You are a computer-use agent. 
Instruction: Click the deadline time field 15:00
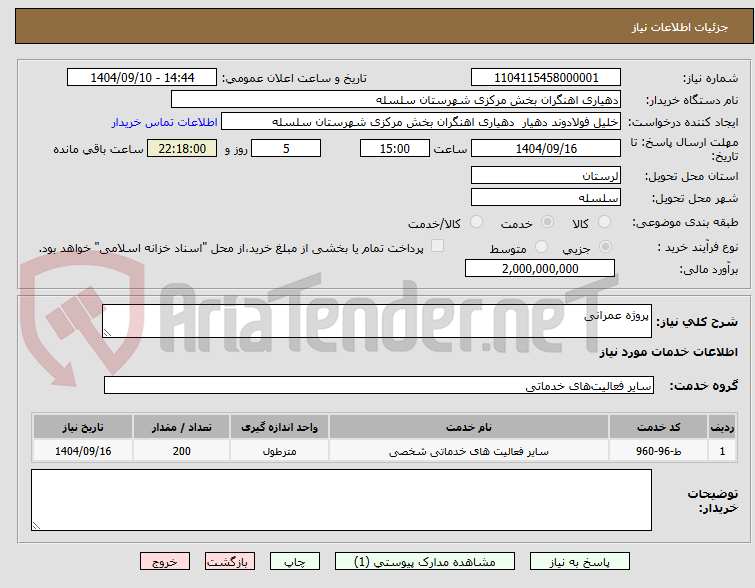(x=395, y=148)
